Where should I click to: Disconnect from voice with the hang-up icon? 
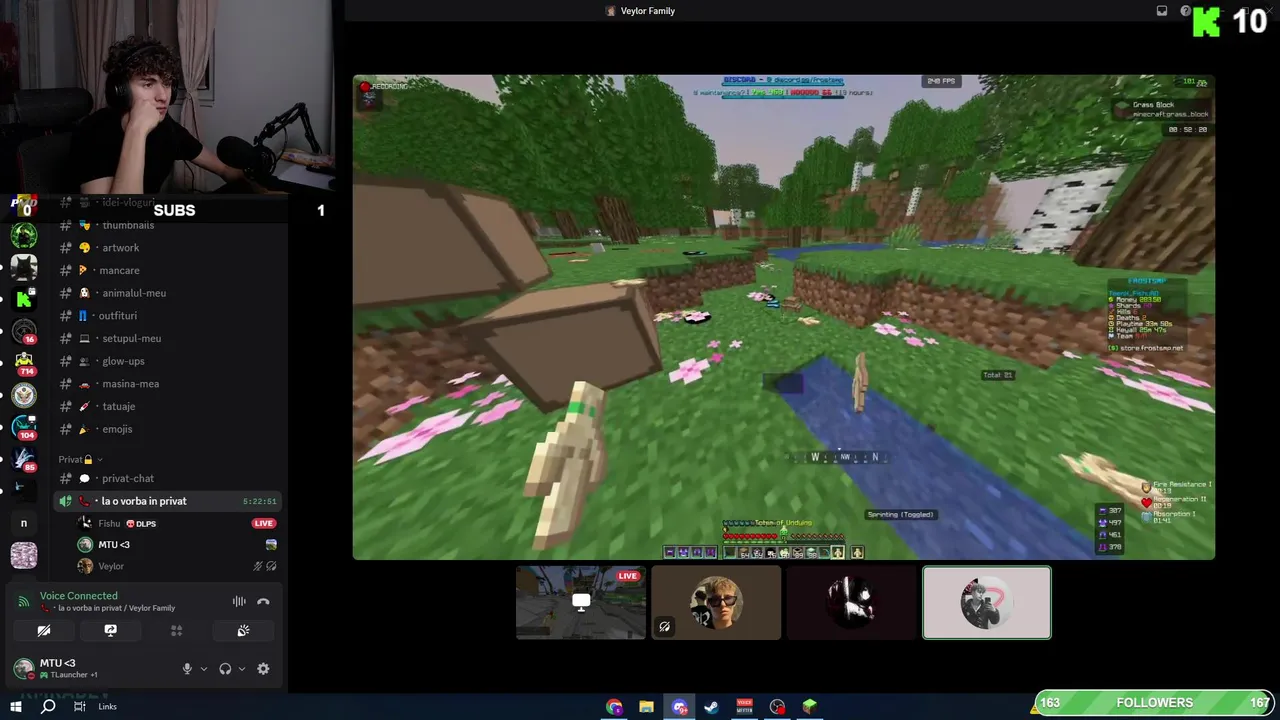click(x=263, y=602)
